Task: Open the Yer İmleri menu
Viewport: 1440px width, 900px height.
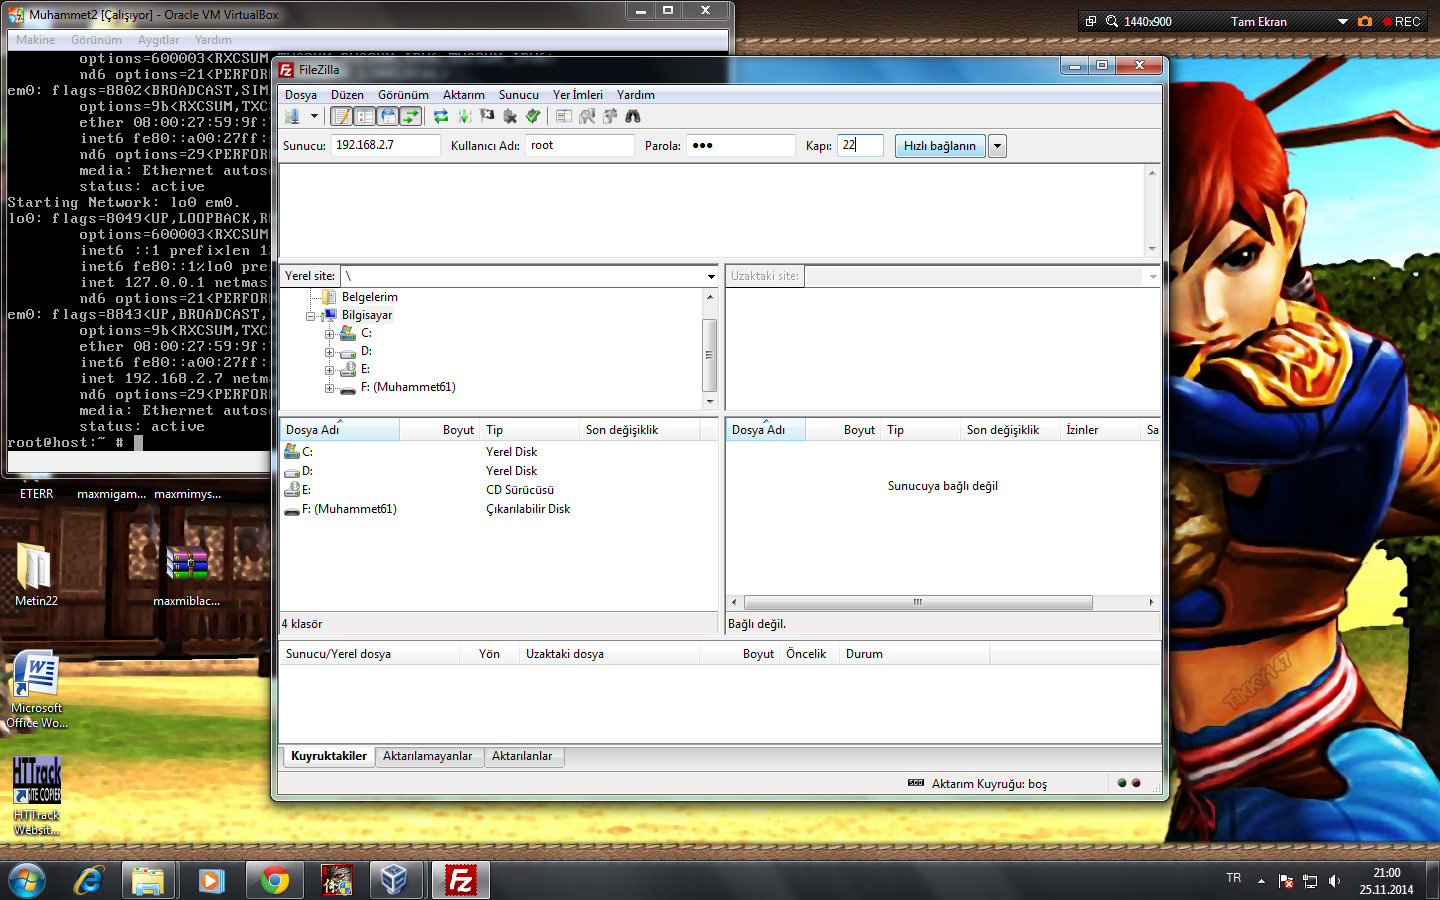Action: pos(578,95)
